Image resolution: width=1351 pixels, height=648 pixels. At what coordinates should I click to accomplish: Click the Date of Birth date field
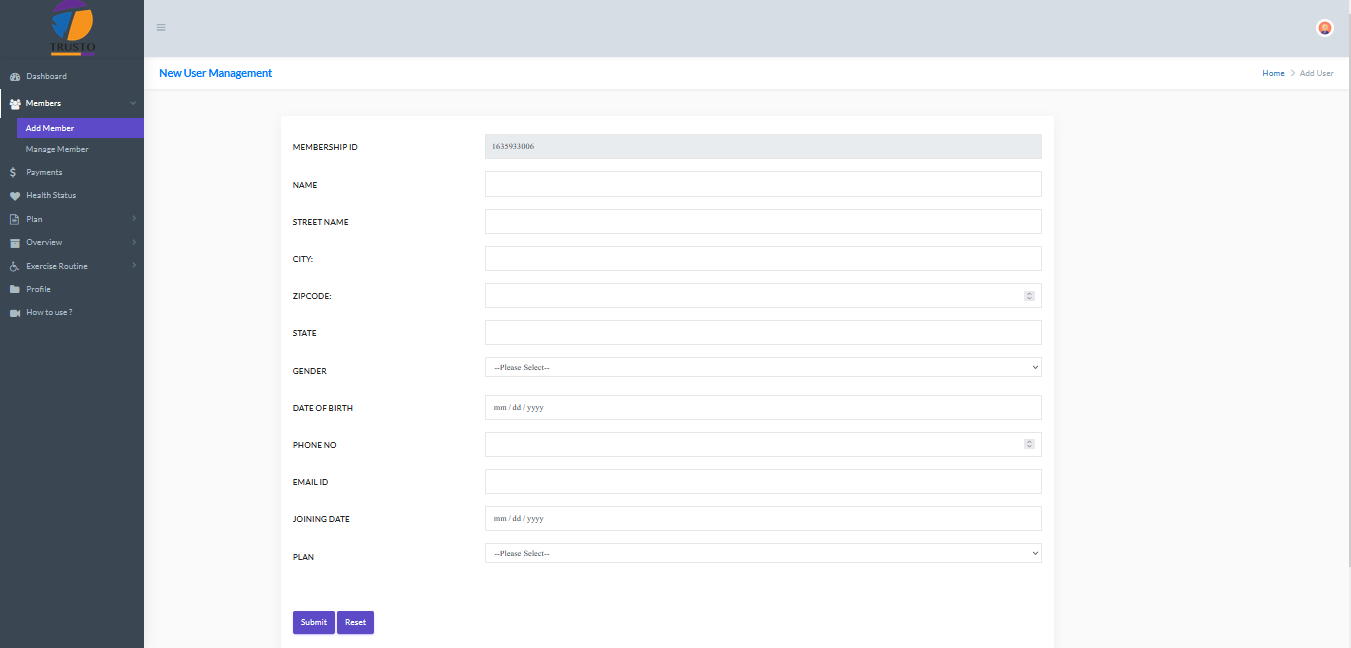click(x=763, y=407)
